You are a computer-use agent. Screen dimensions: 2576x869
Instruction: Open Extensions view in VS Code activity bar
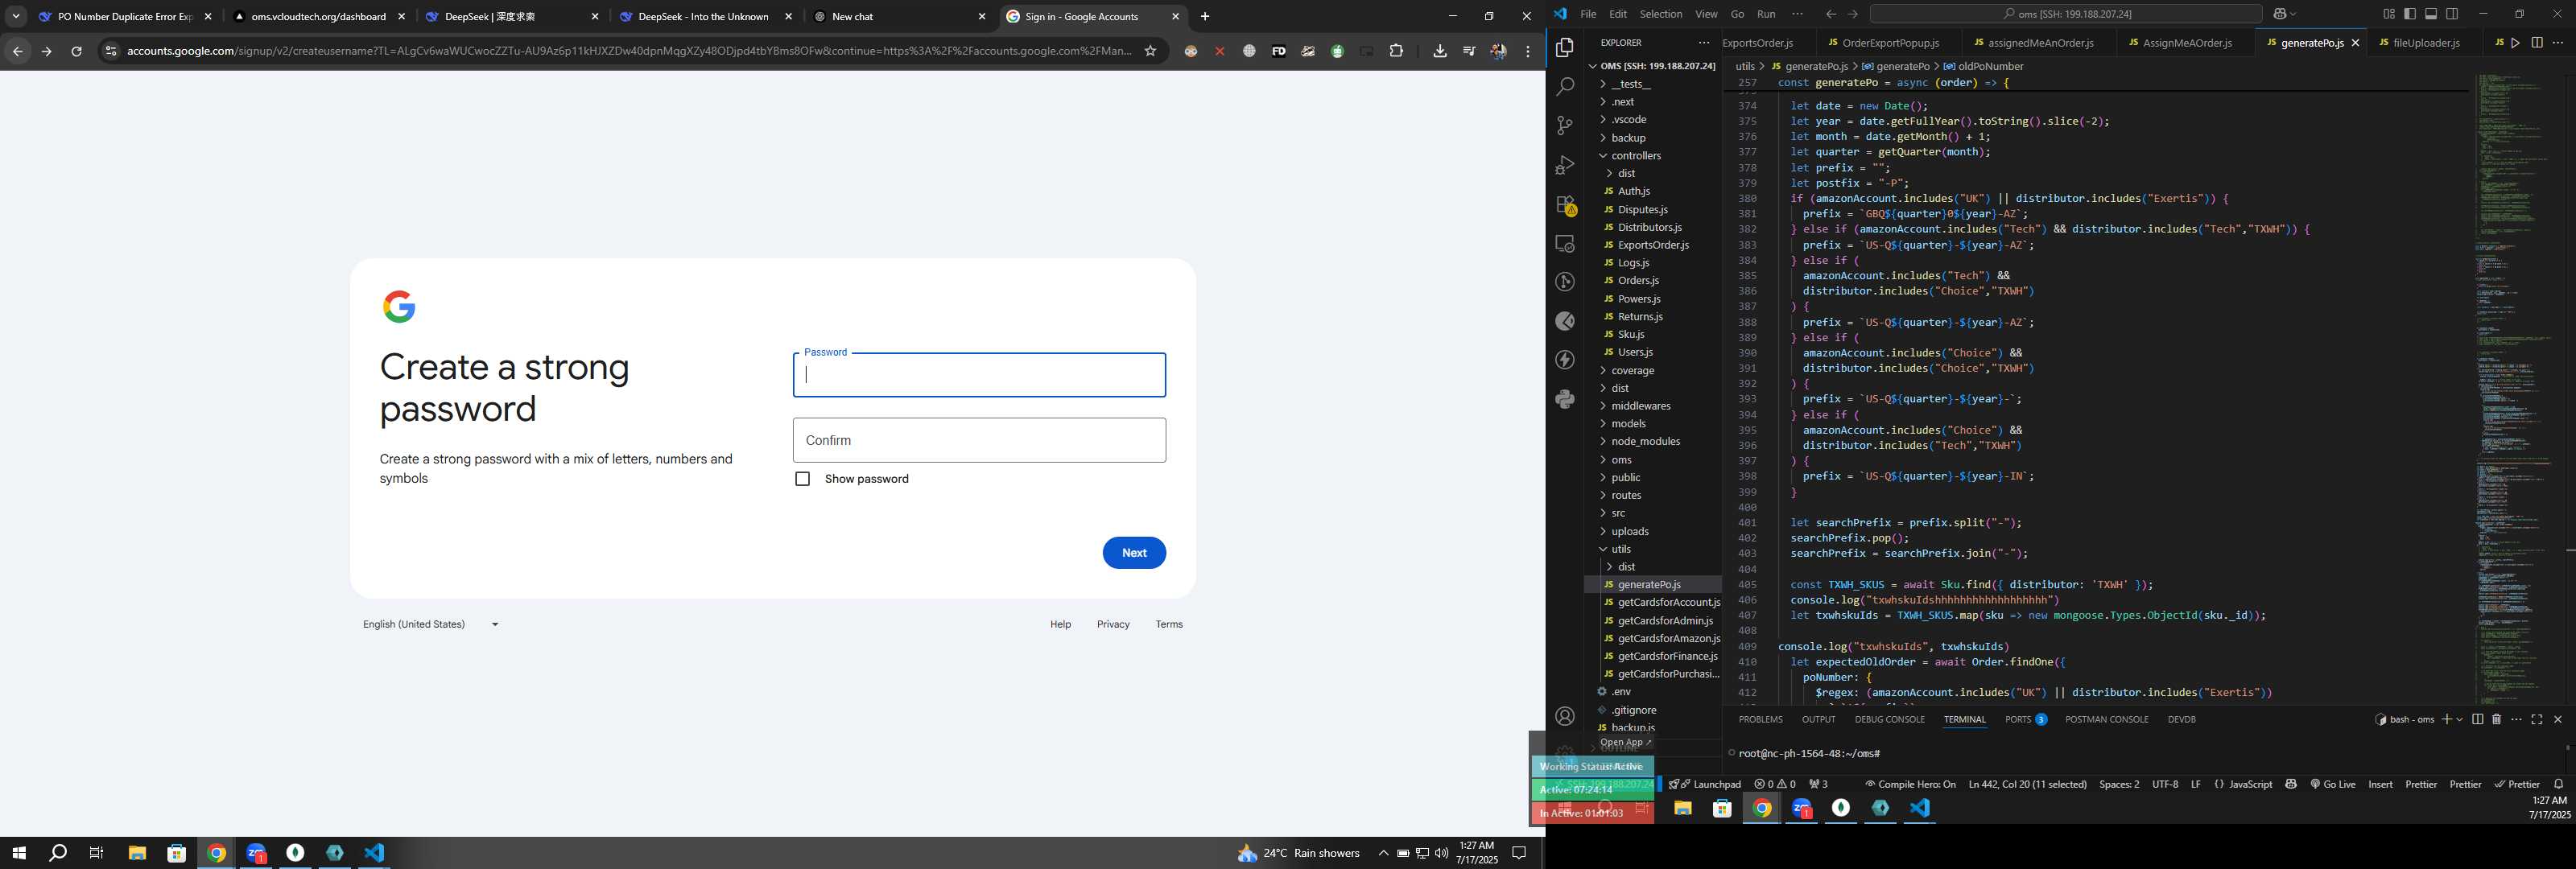(1565, 205)
